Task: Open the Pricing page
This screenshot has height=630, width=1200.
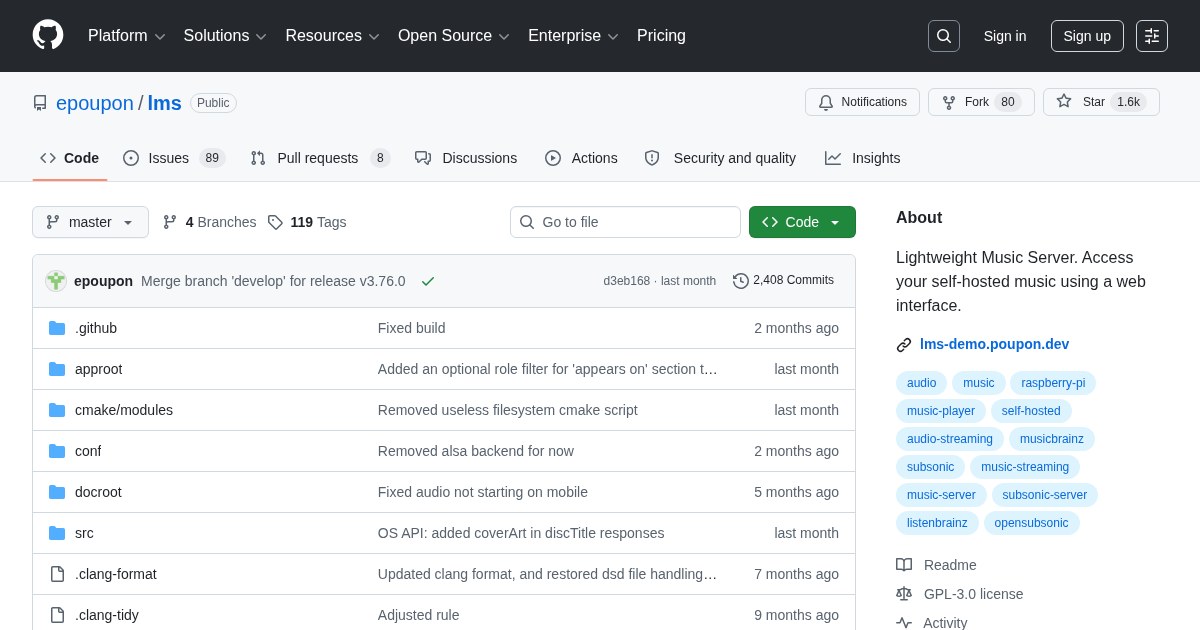Action: [x=661, y=36]
